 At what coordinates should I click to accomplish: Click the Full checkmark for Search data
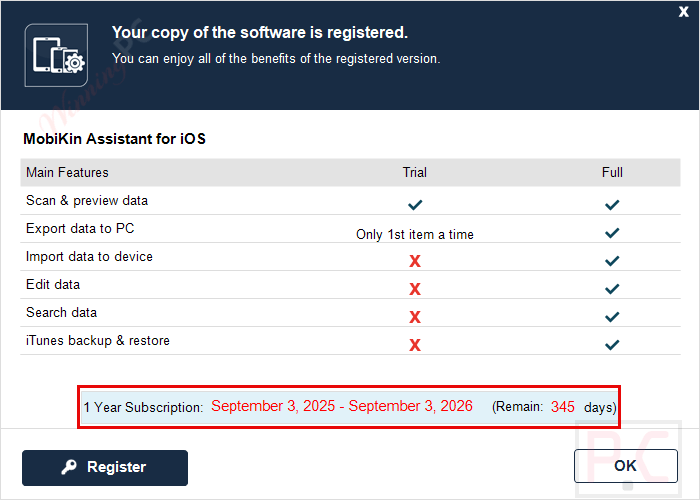[x=612, y=317]
